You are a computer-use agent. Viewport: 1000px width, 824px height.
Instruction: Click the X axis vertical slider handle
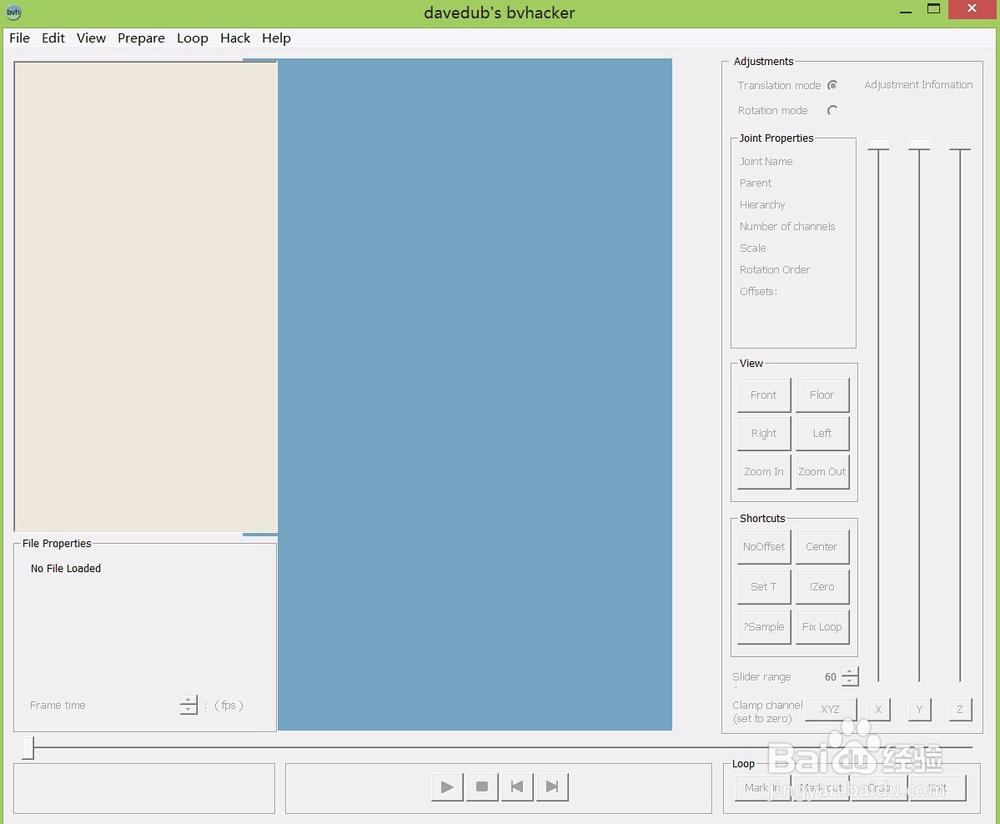(878, 145)
